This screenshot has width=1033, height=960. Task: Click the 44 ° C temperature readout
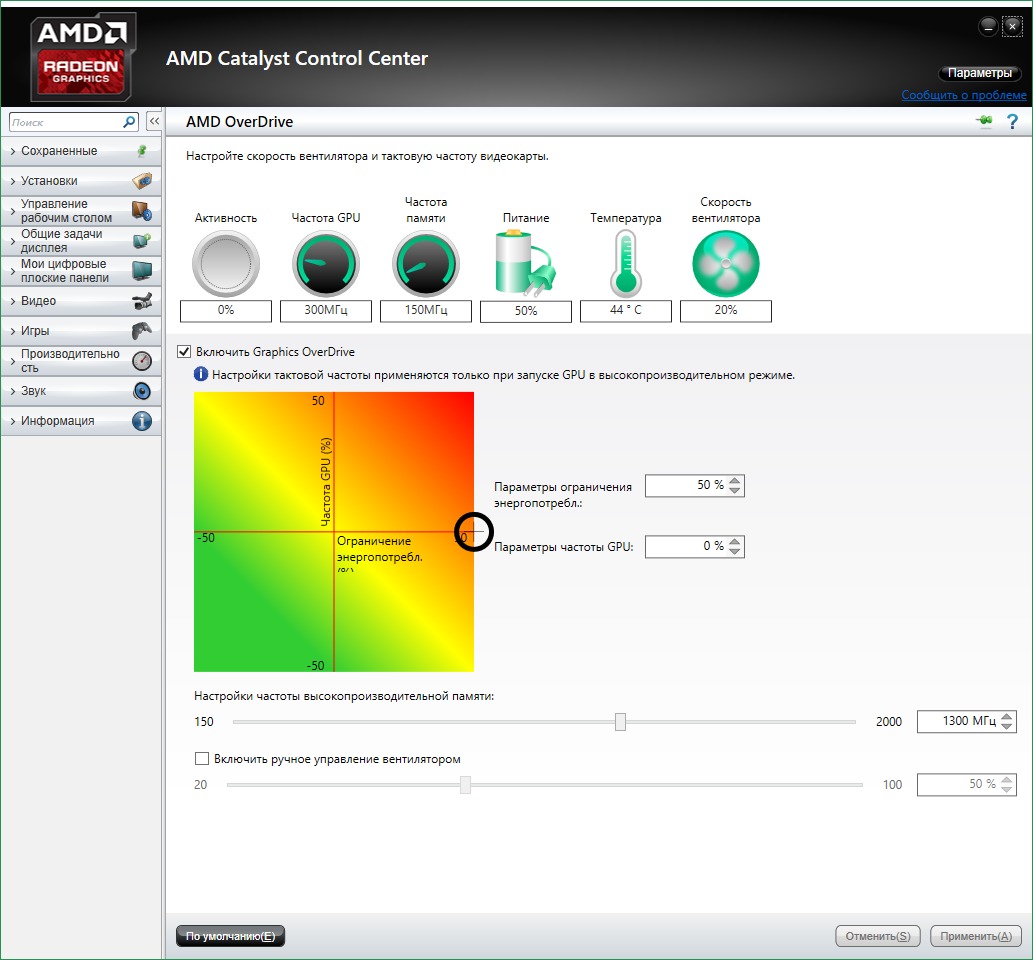pyautogui.click(x=626, y=310)
